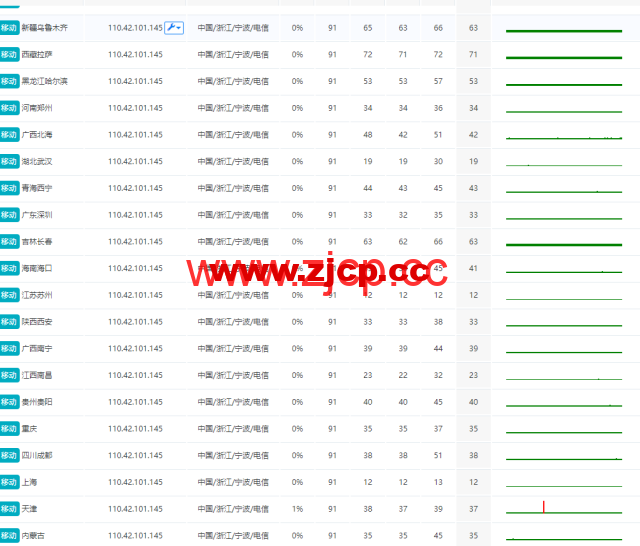Click the 移动 badge for 上海
Viewport: 640px width, 546px height.
(9, 482)
